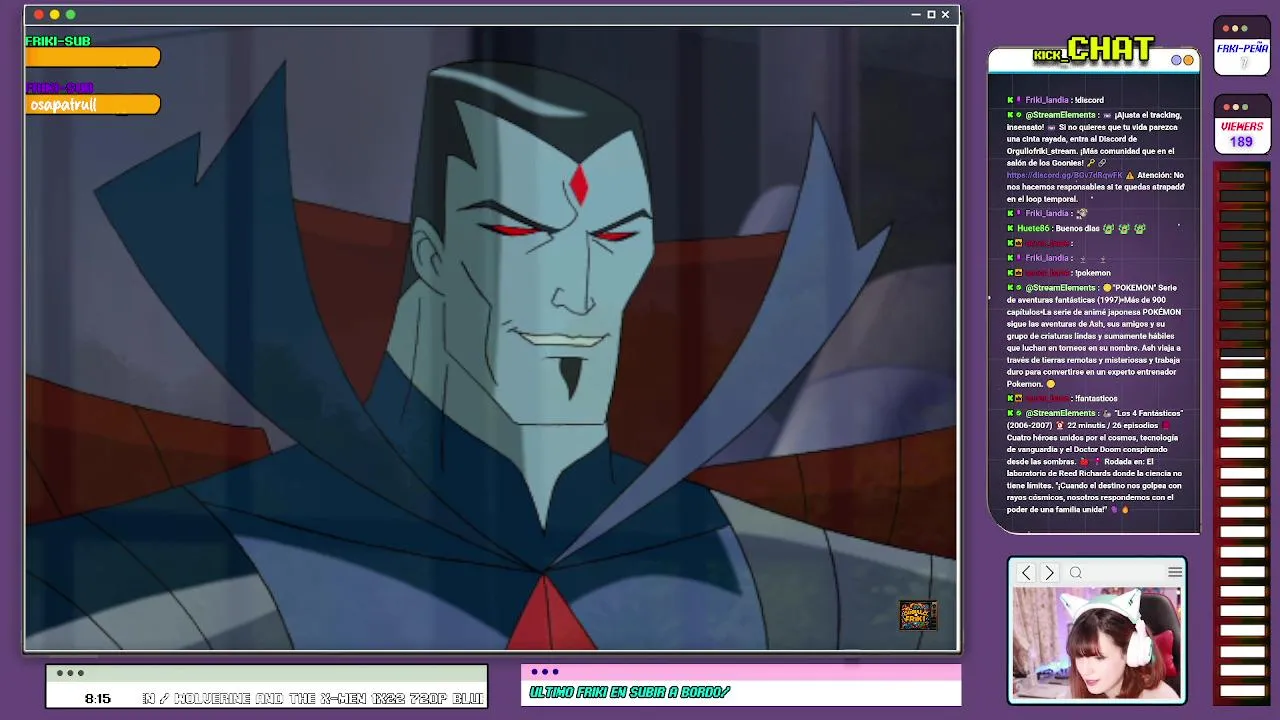Click the '!fantasticos' command chat message
Viewport: 1280px width, 720px height.
coord(1062,398)
